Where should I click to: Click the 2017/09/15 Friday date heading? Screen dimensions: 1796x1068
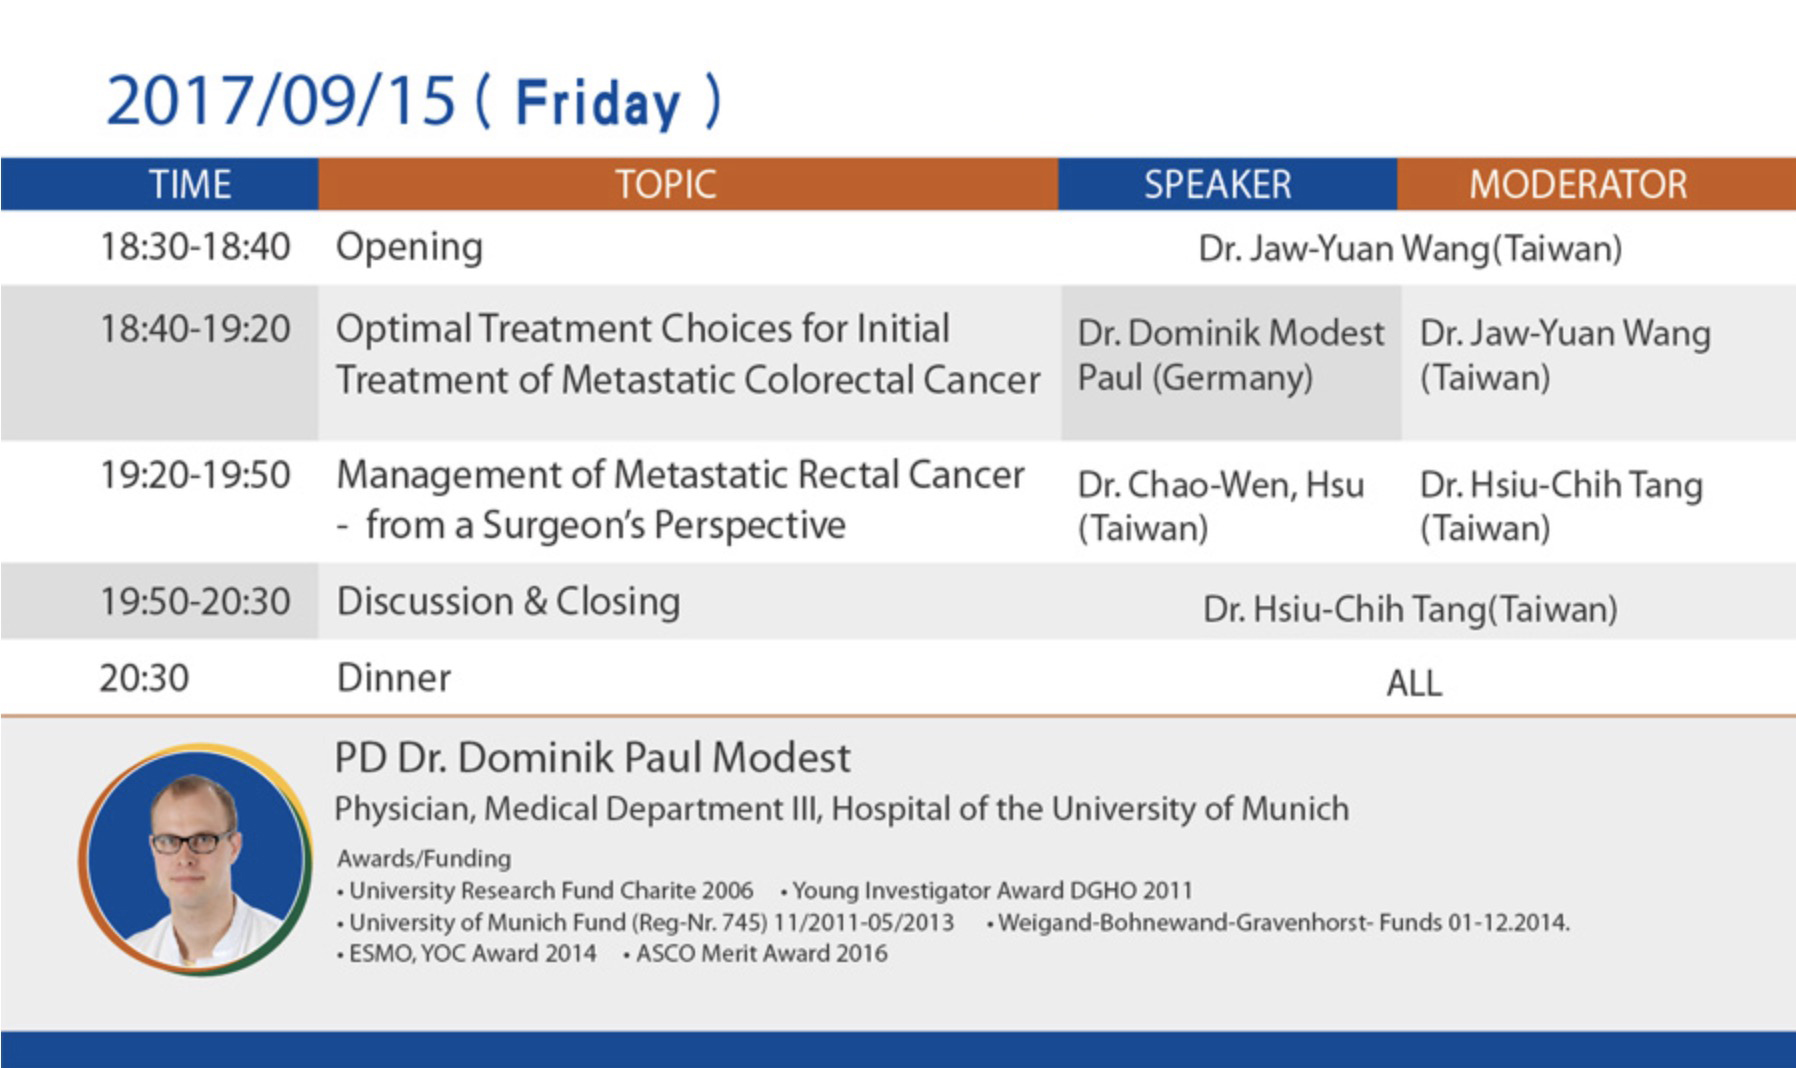(413, 101)
